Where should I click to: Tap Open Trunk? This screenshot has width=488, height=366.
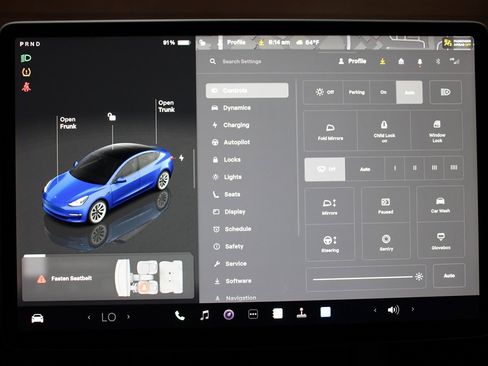click(166, 106)
